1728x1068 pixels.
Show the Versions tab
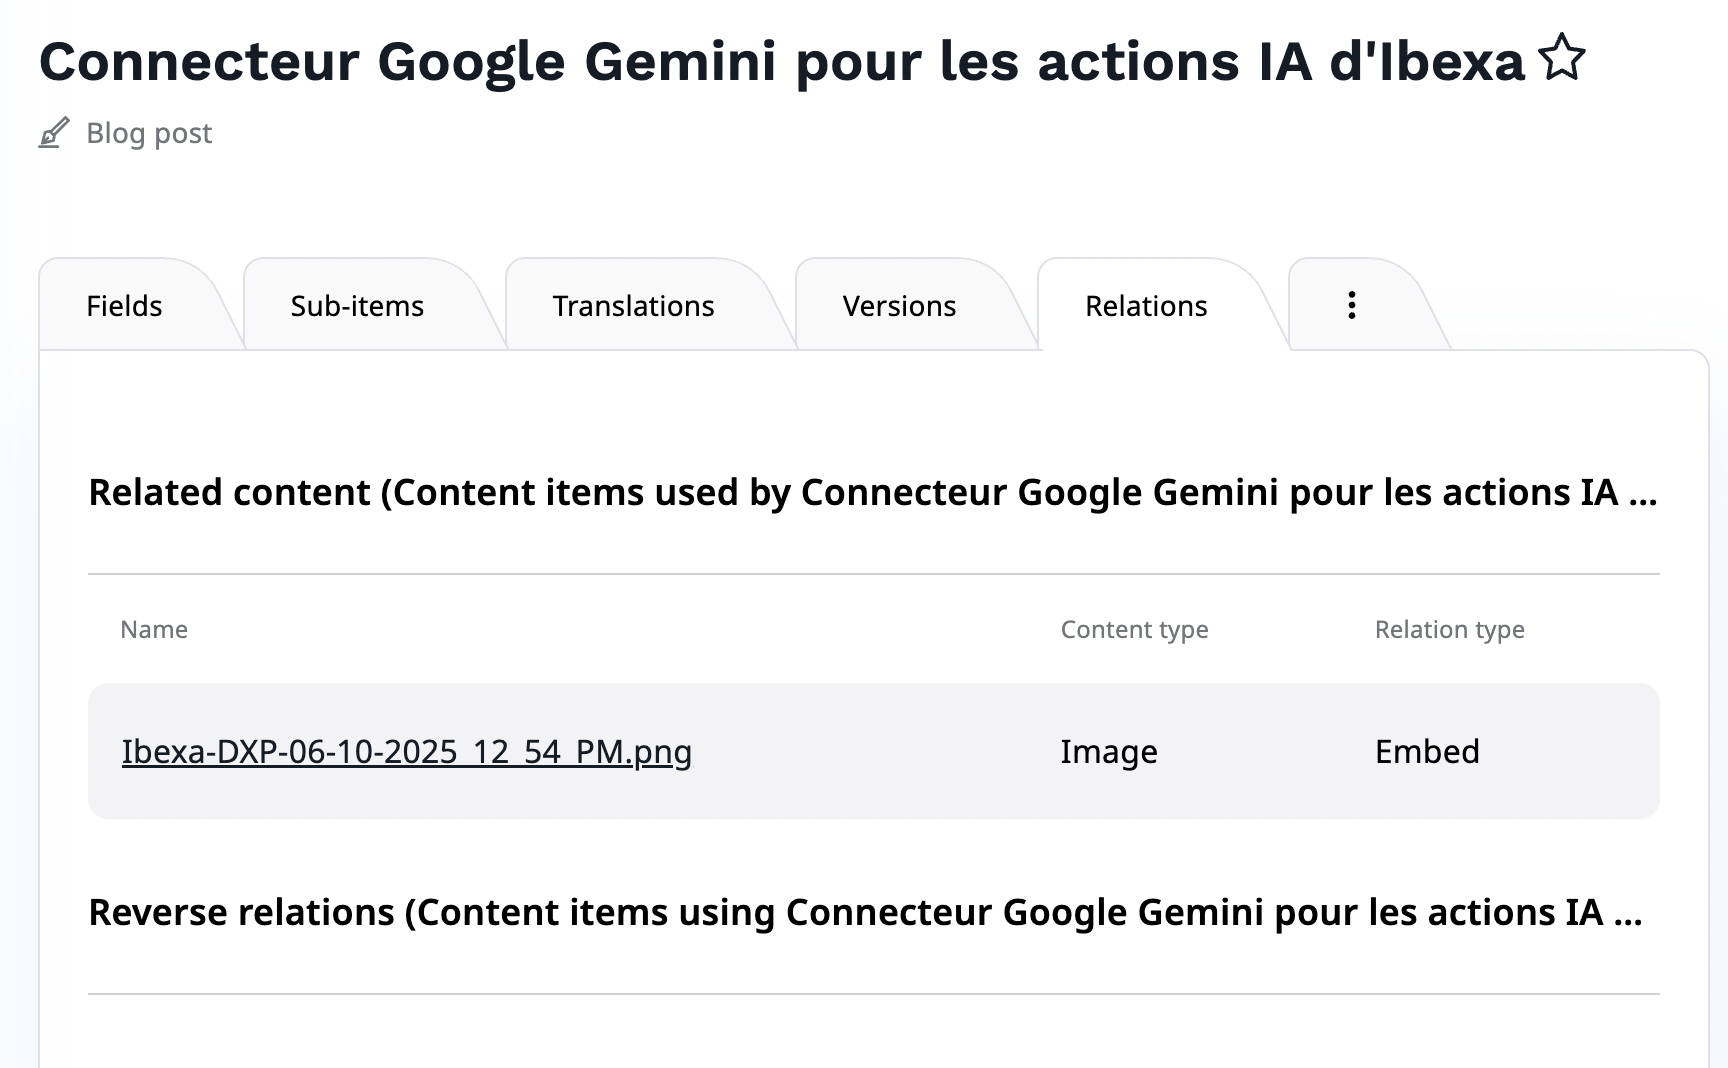899,306
